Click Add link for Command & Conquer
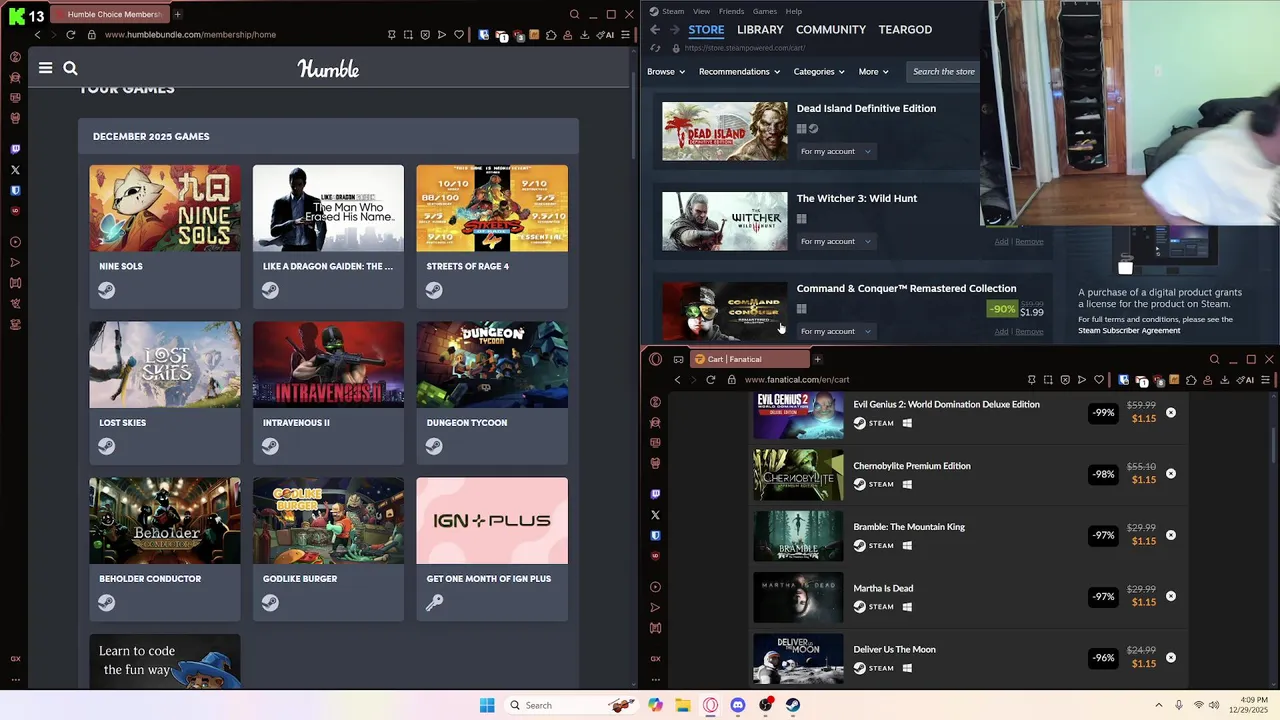This screenshot has width=1280, height=720. coord(1001,331)
